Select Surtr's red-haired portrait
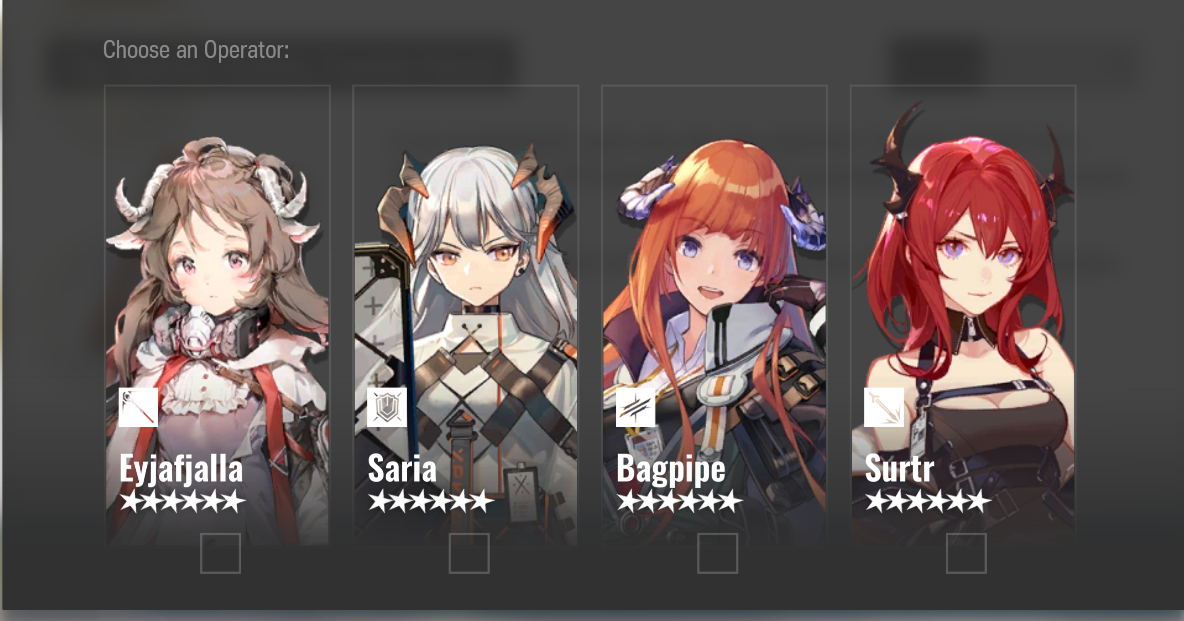Screen dimensions: 1184x621 click(x=963, y=315)
